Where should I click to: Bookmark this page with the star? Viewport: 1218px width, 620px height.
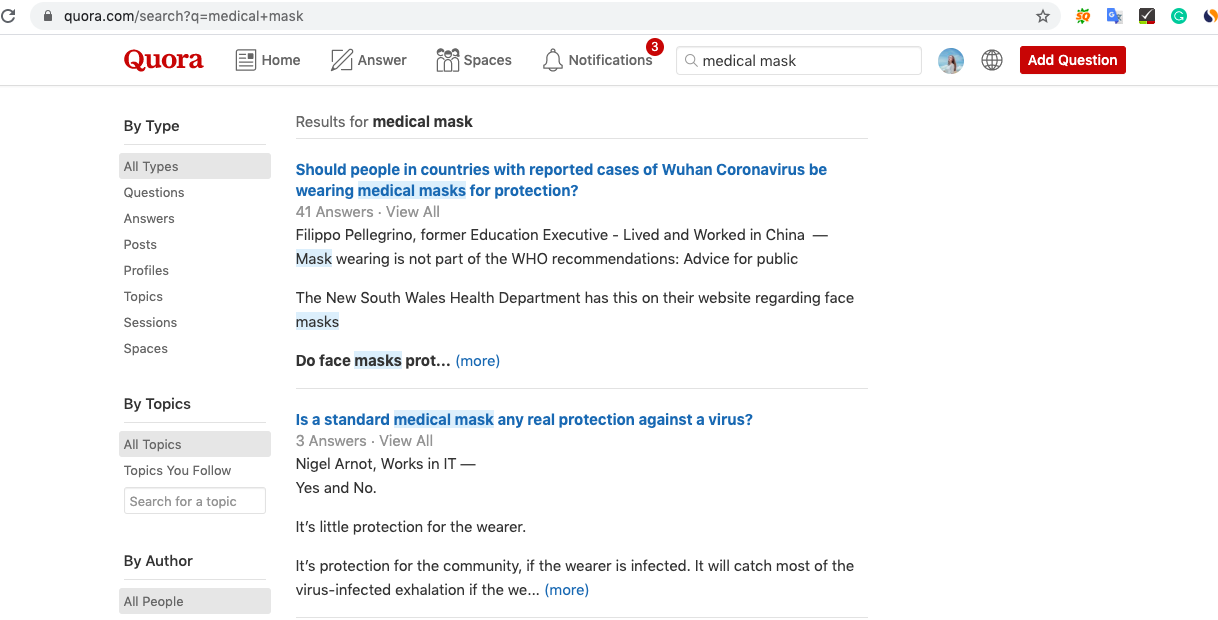1043,16
